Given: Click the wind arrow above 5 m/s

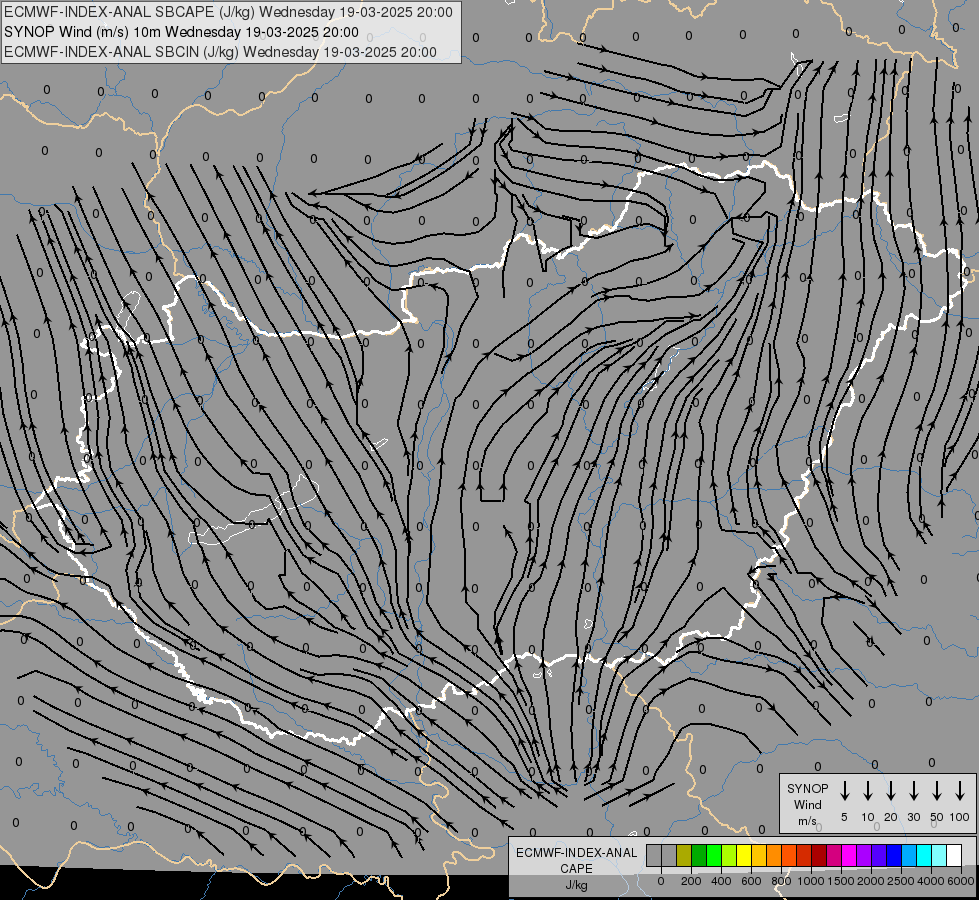Looking at the screenshot, I should click(x=844, y=791).
